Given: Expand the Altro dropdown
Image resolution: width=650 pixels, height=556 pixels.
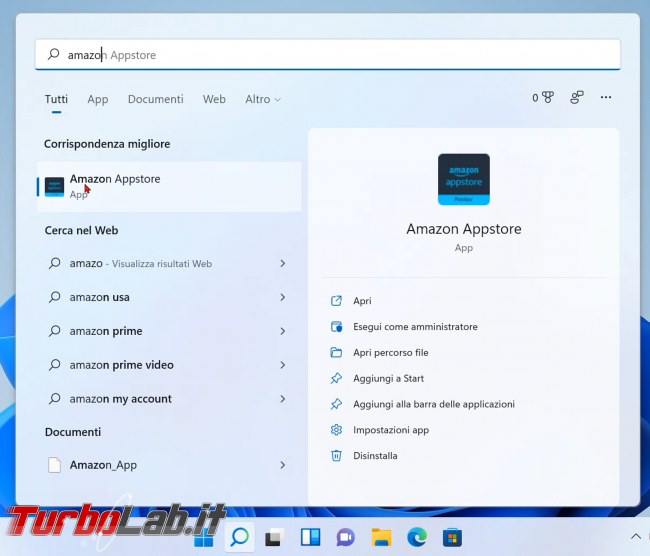Looking at the screenshot, I should pyautogui.click(x=263, y=99).
